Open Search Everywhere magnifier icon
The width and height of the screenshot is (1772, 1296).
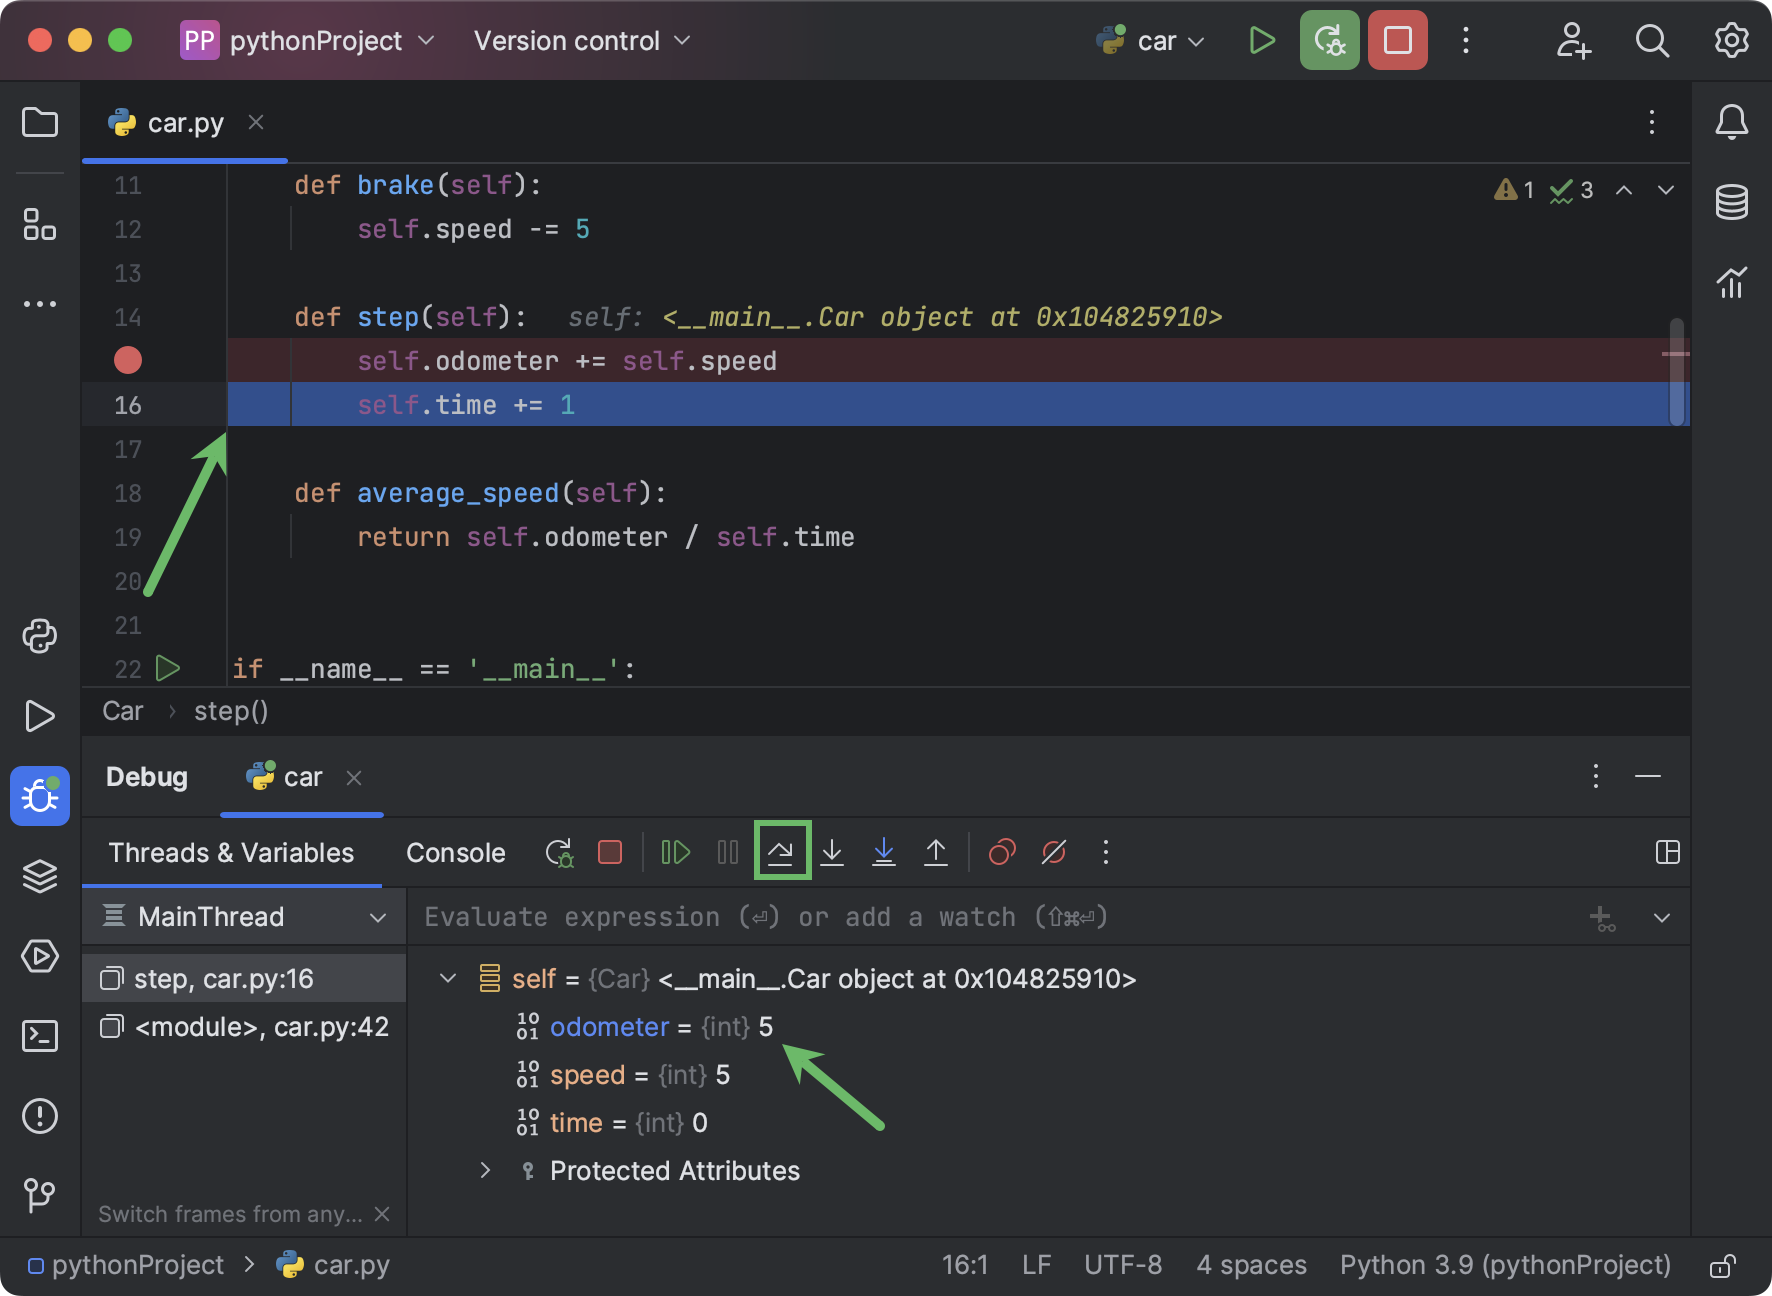pos(1652,41)
